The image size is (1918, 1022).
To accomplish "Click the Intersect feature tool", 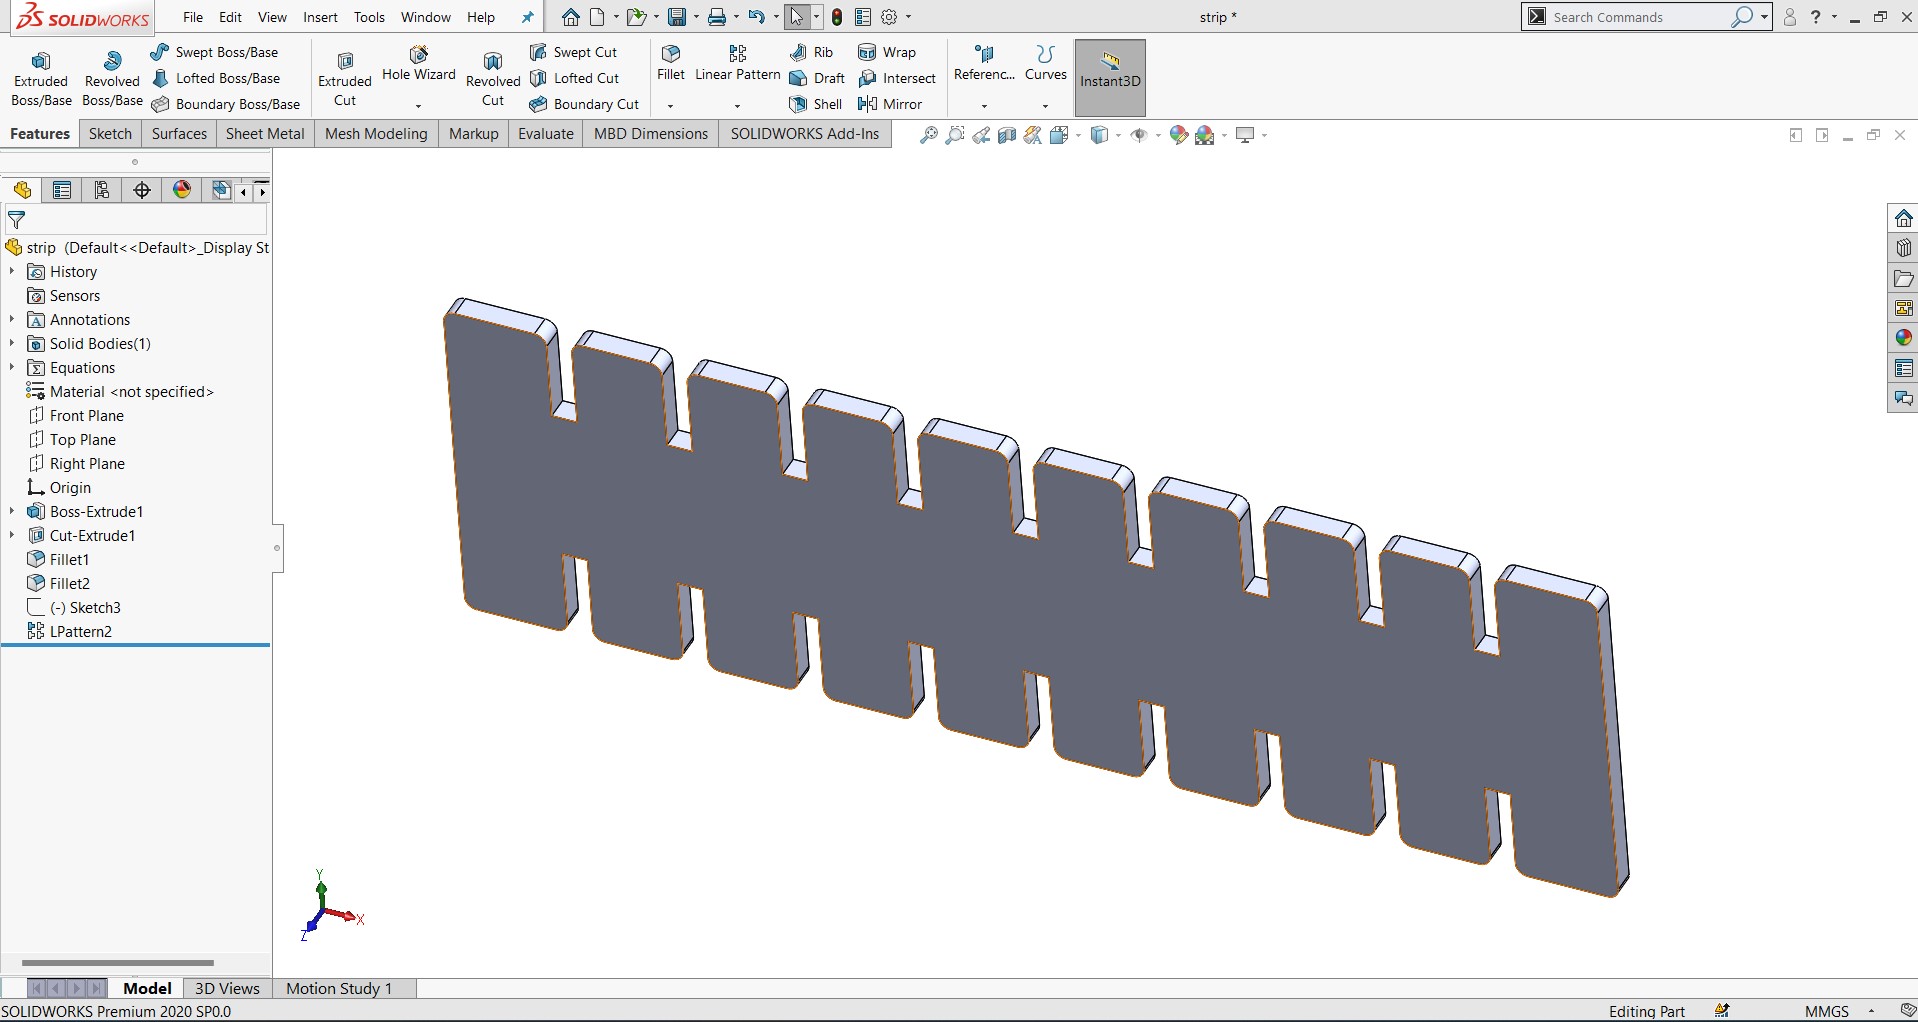I will [897, 78].
